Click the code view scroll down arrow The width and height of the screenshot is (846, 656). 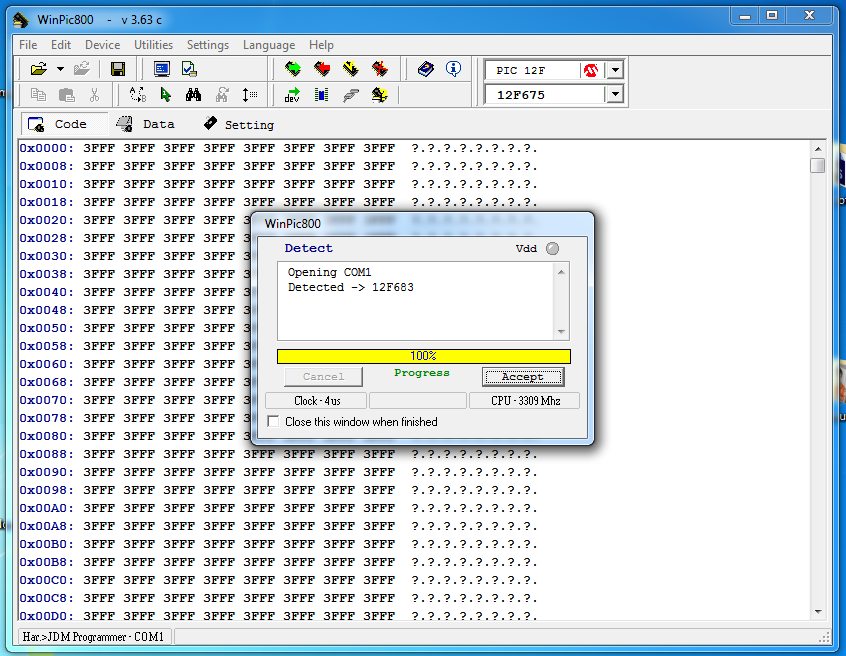[818, 612]
